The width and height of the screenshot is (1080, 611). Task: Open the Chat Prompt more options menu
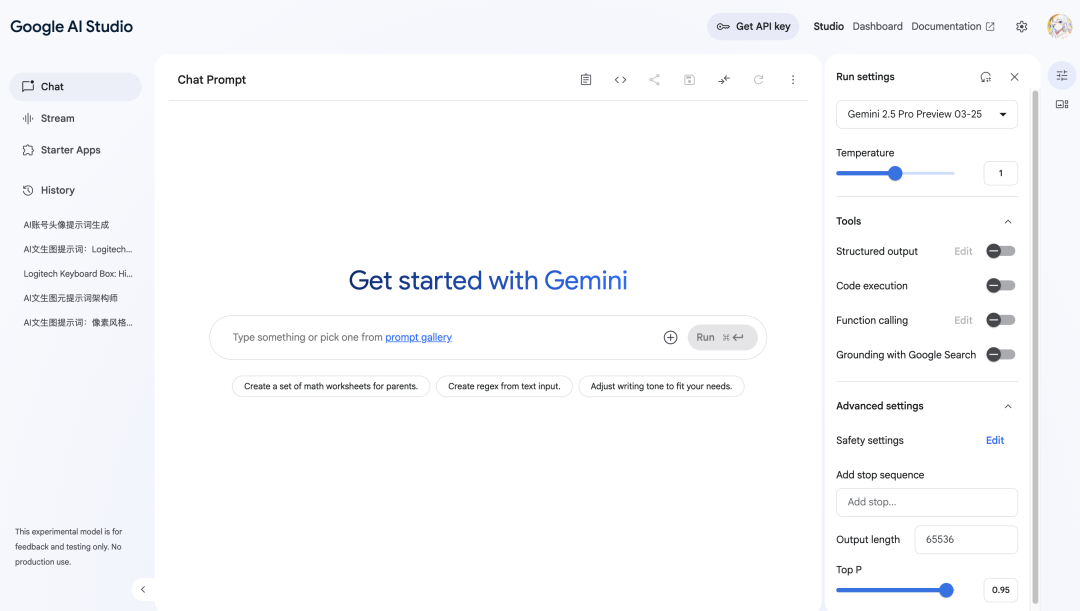tap(793, 80)
